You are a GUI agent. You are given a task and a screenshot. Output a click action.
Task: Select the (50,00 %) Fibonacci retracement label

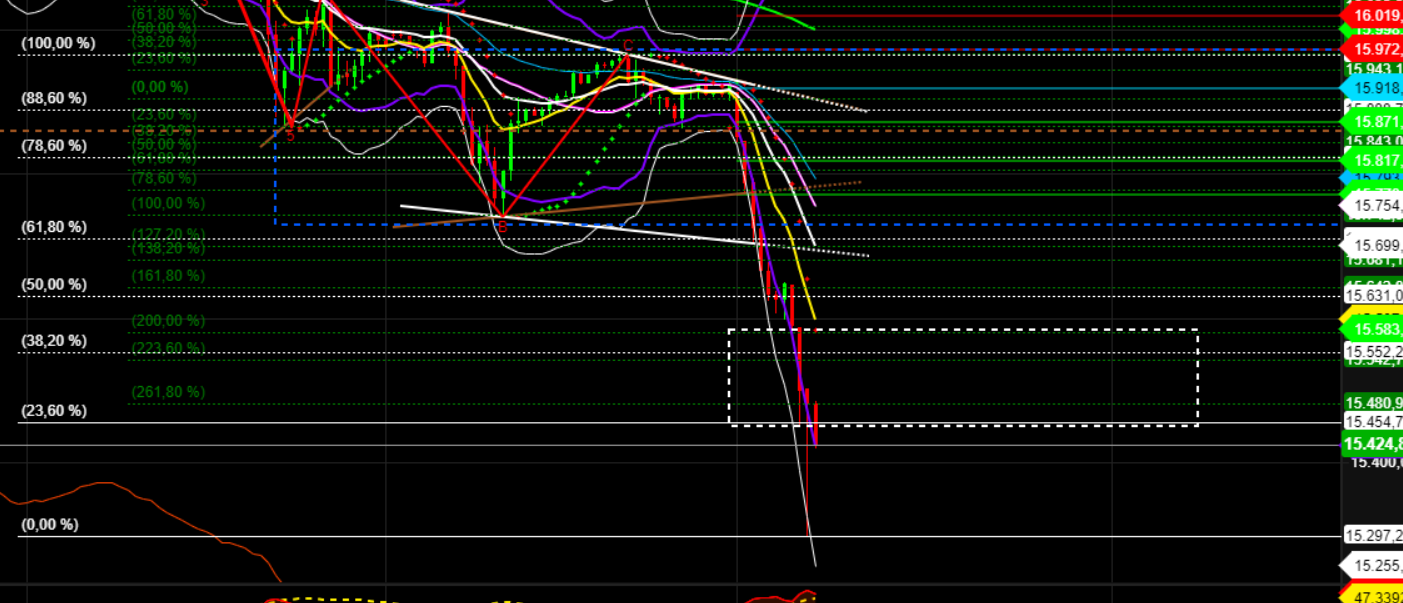(x=55, y=284)
